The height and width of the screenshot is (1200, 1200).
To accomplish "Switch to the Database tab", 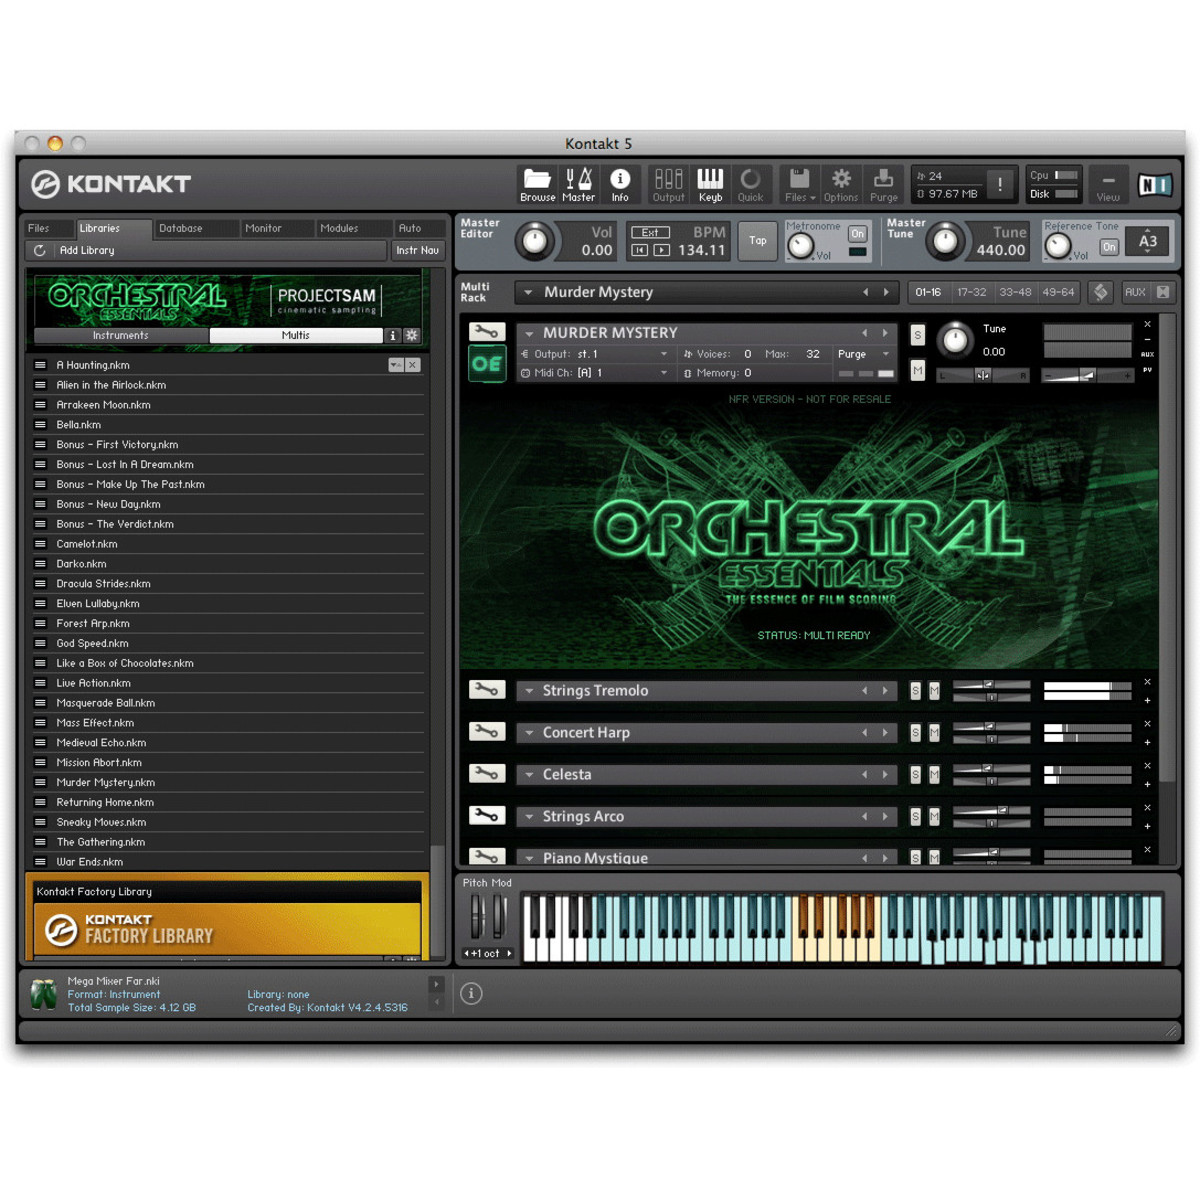I will pos(181,228).
